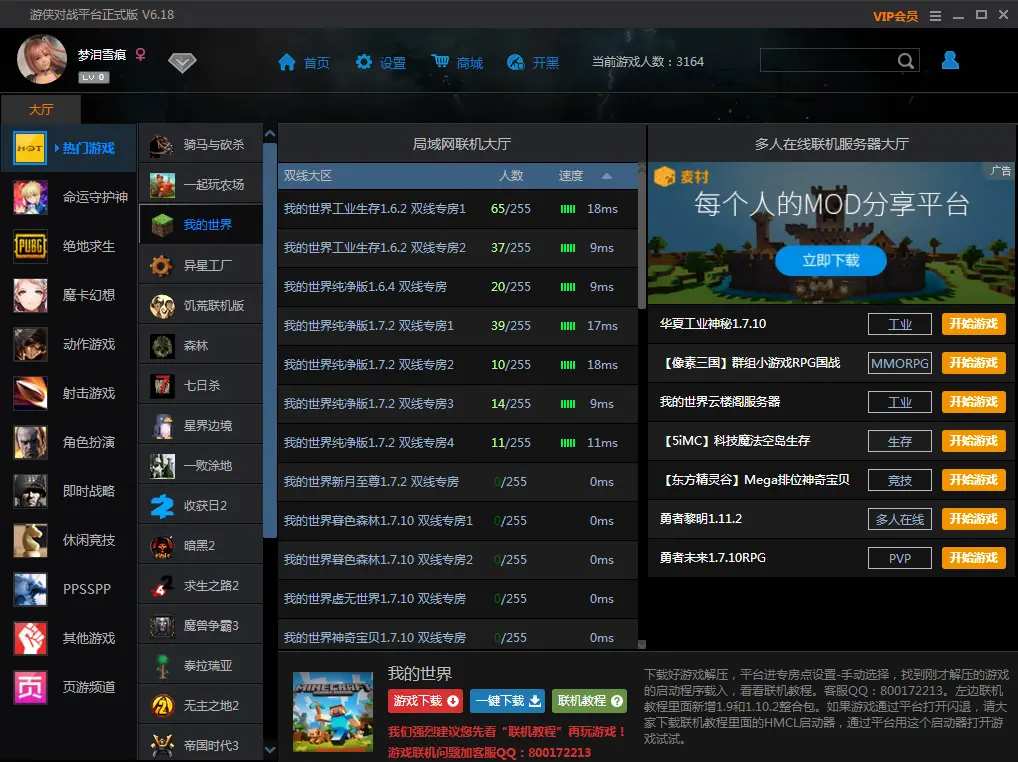Select 收获日2 game icon
Screen dimensions: 1018x762
point(162,506)
